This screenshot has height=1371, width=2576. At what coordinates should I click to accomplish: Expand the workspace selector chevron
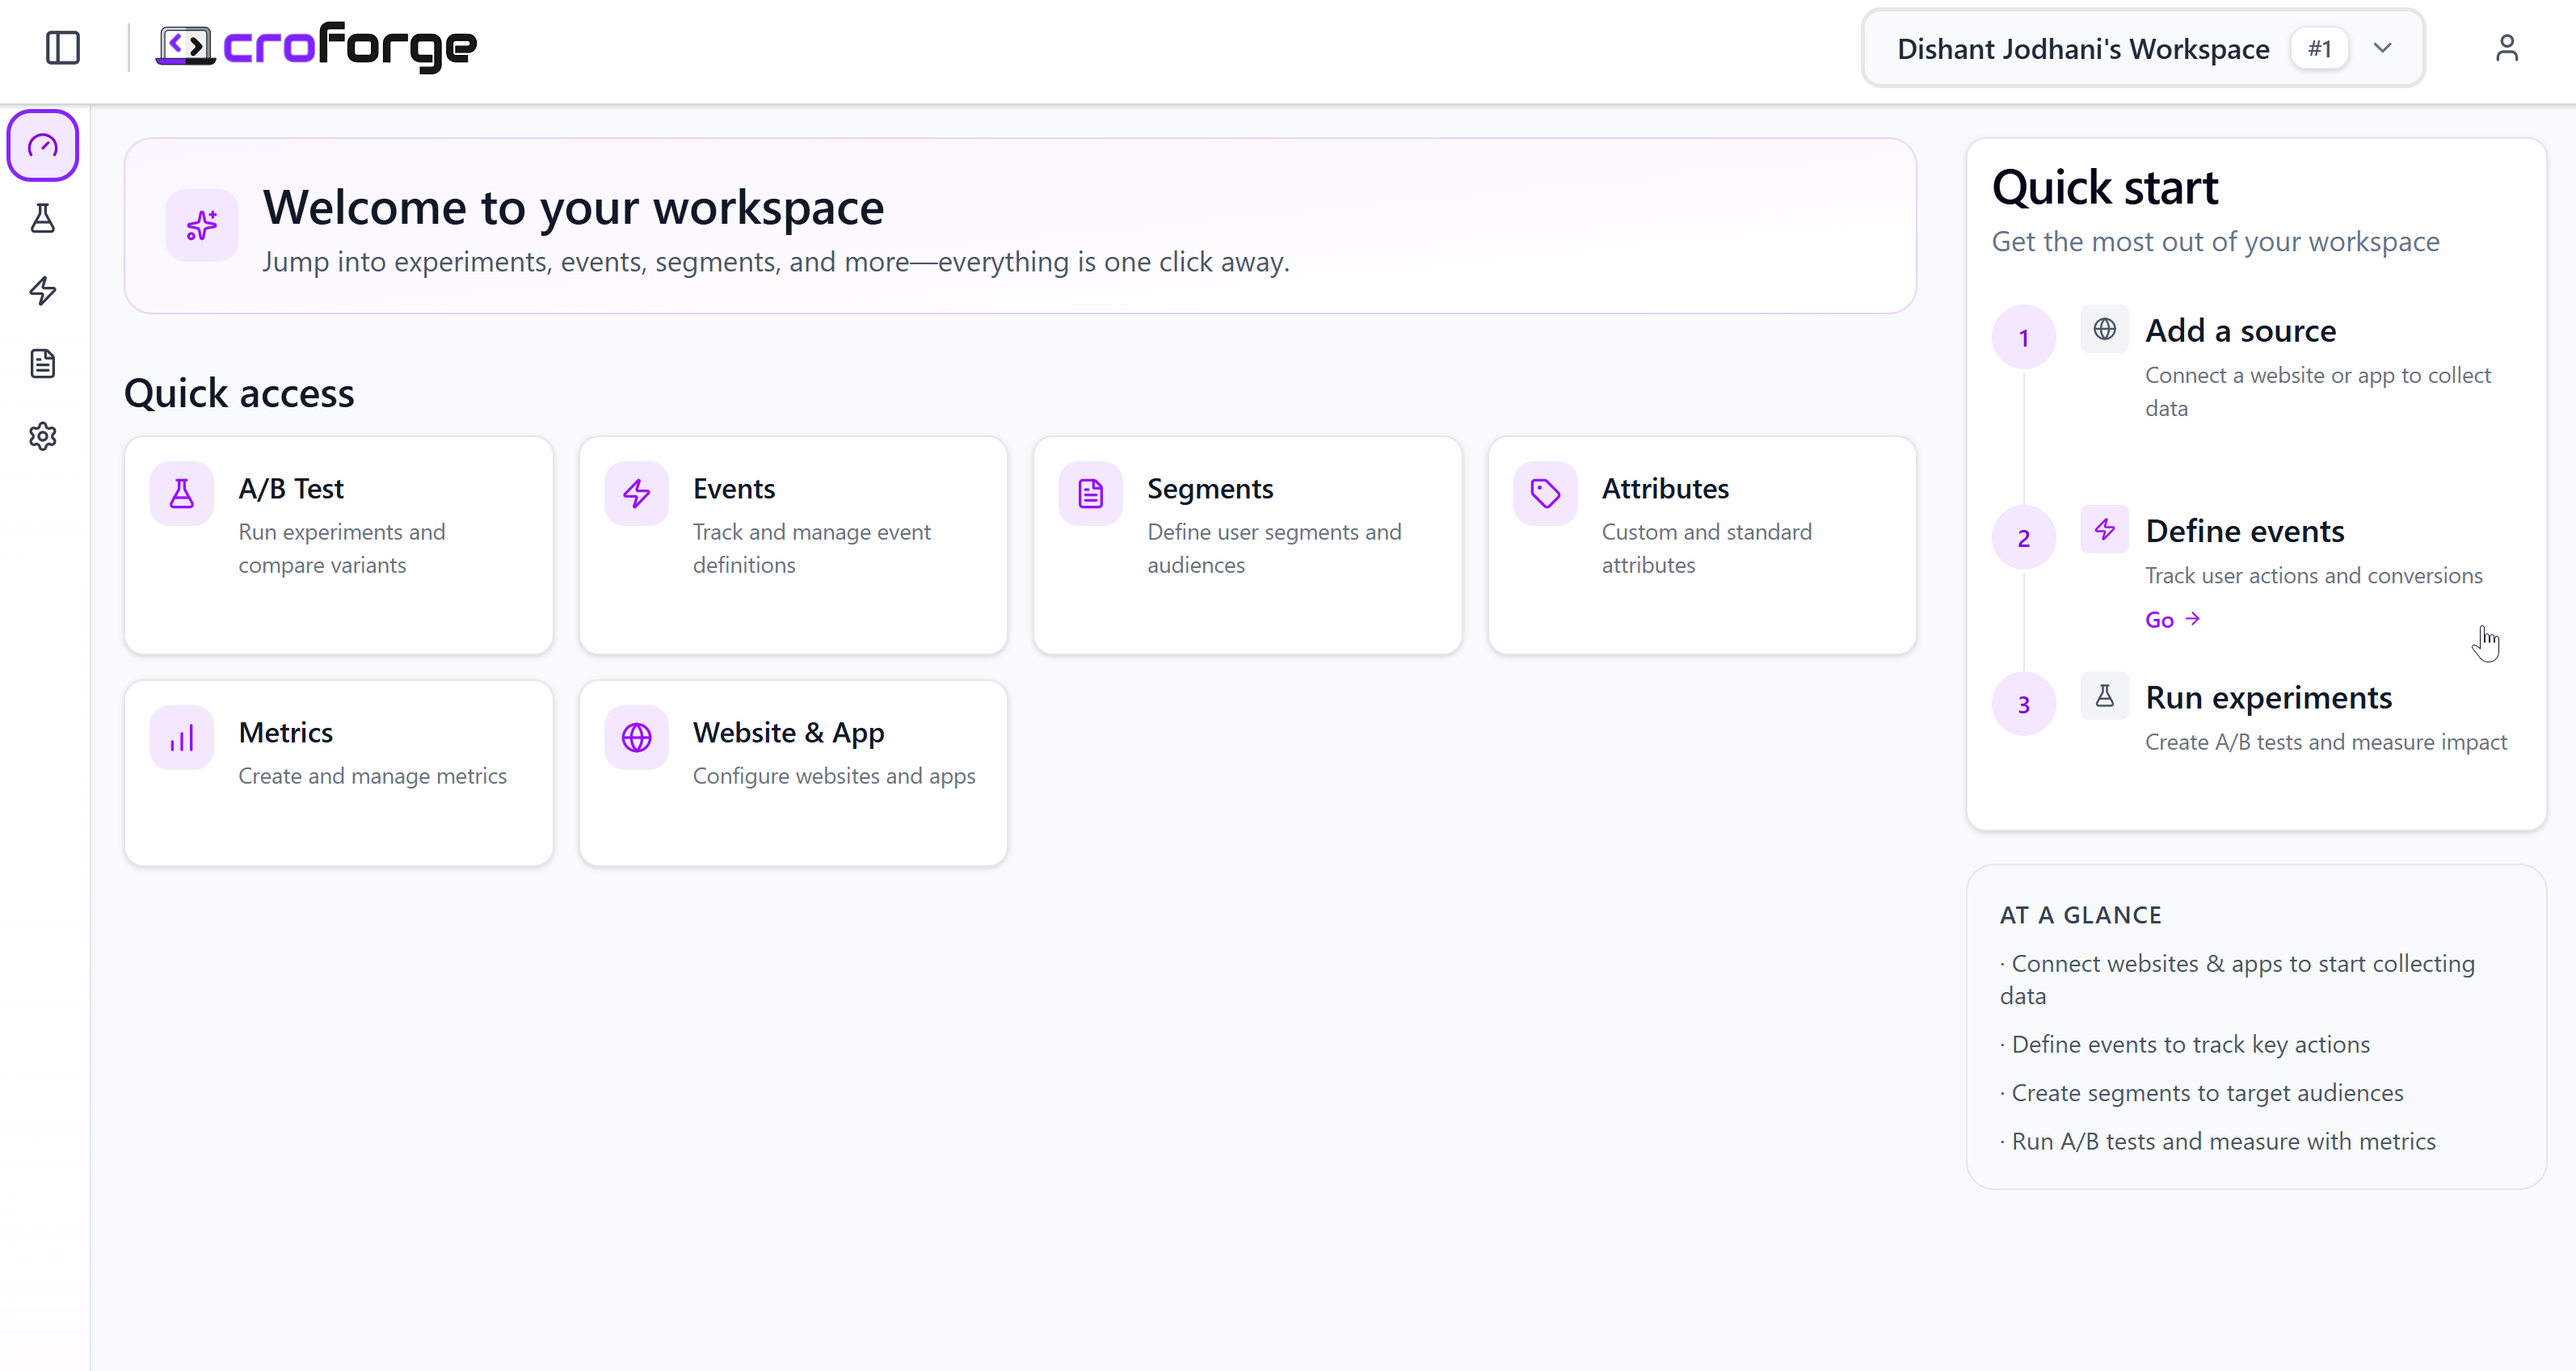2383,47
